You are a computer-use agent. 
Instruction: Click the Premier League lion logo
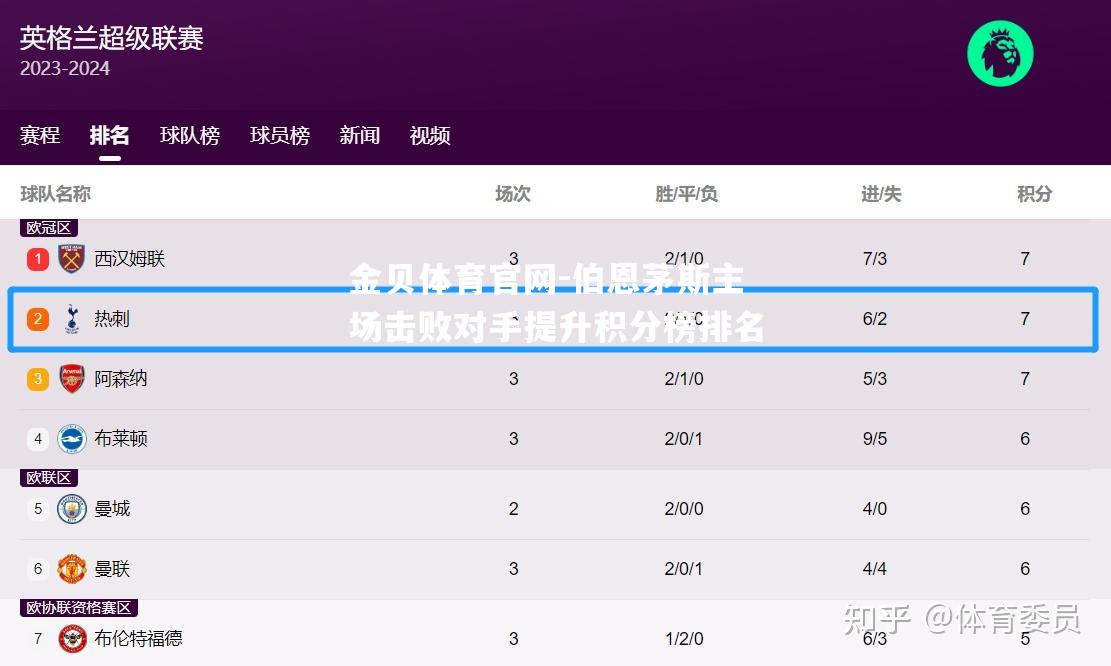(1000, 53)
